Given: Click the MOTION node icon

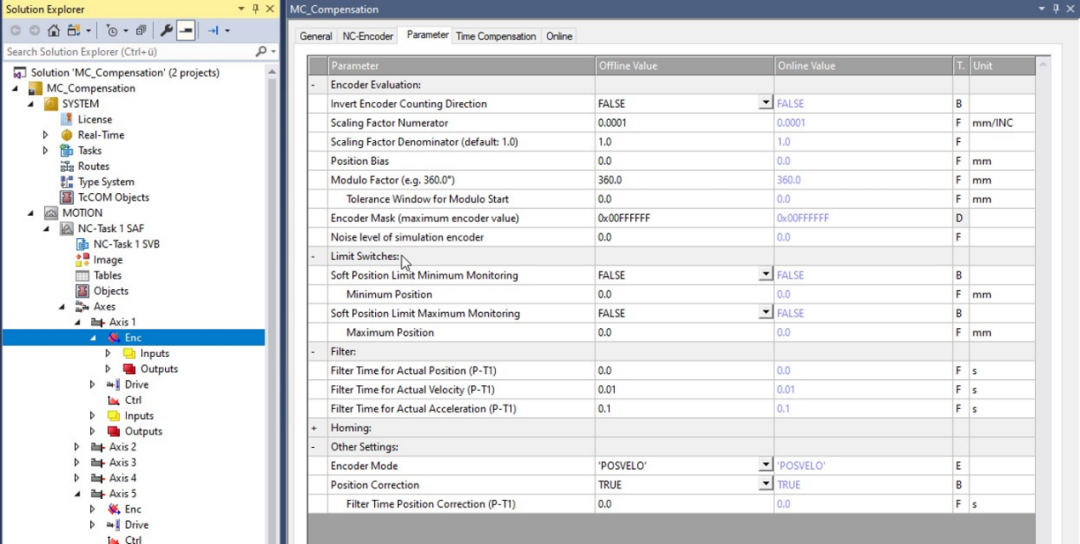Looking at the screenshot, I should (x=51, y=213).
